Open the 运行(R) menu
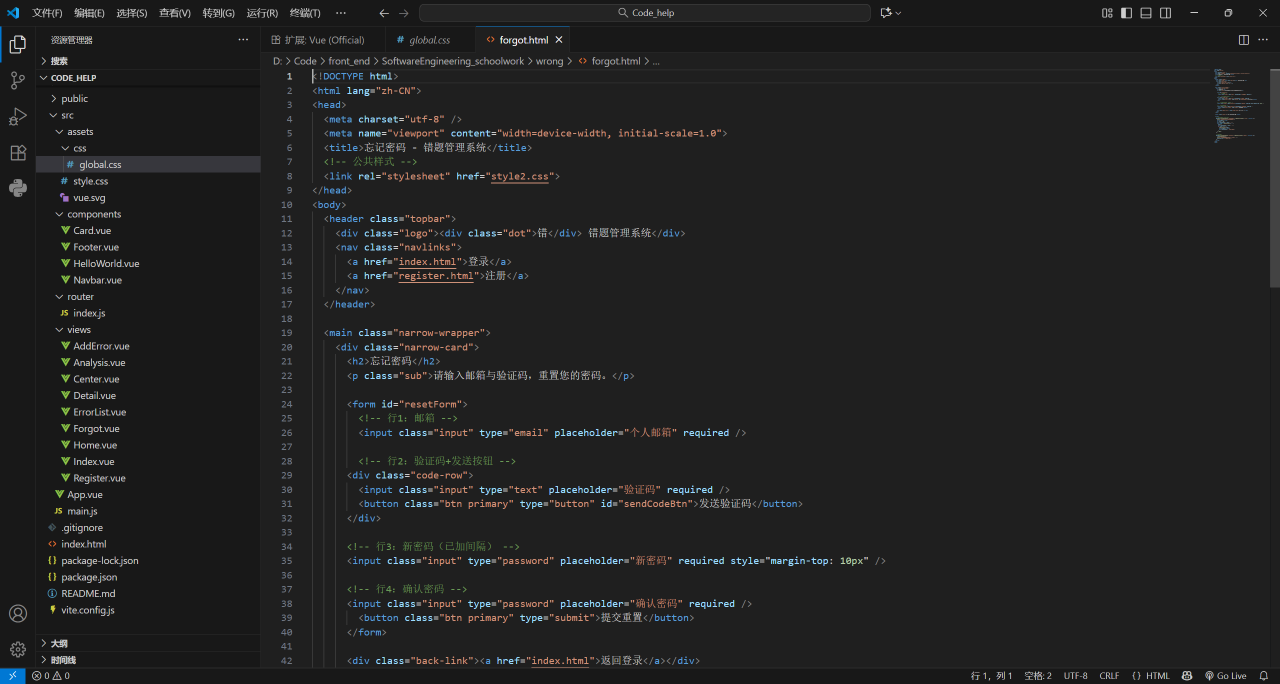The height and width of the screenshot is (684, 1280). (262, 13)
